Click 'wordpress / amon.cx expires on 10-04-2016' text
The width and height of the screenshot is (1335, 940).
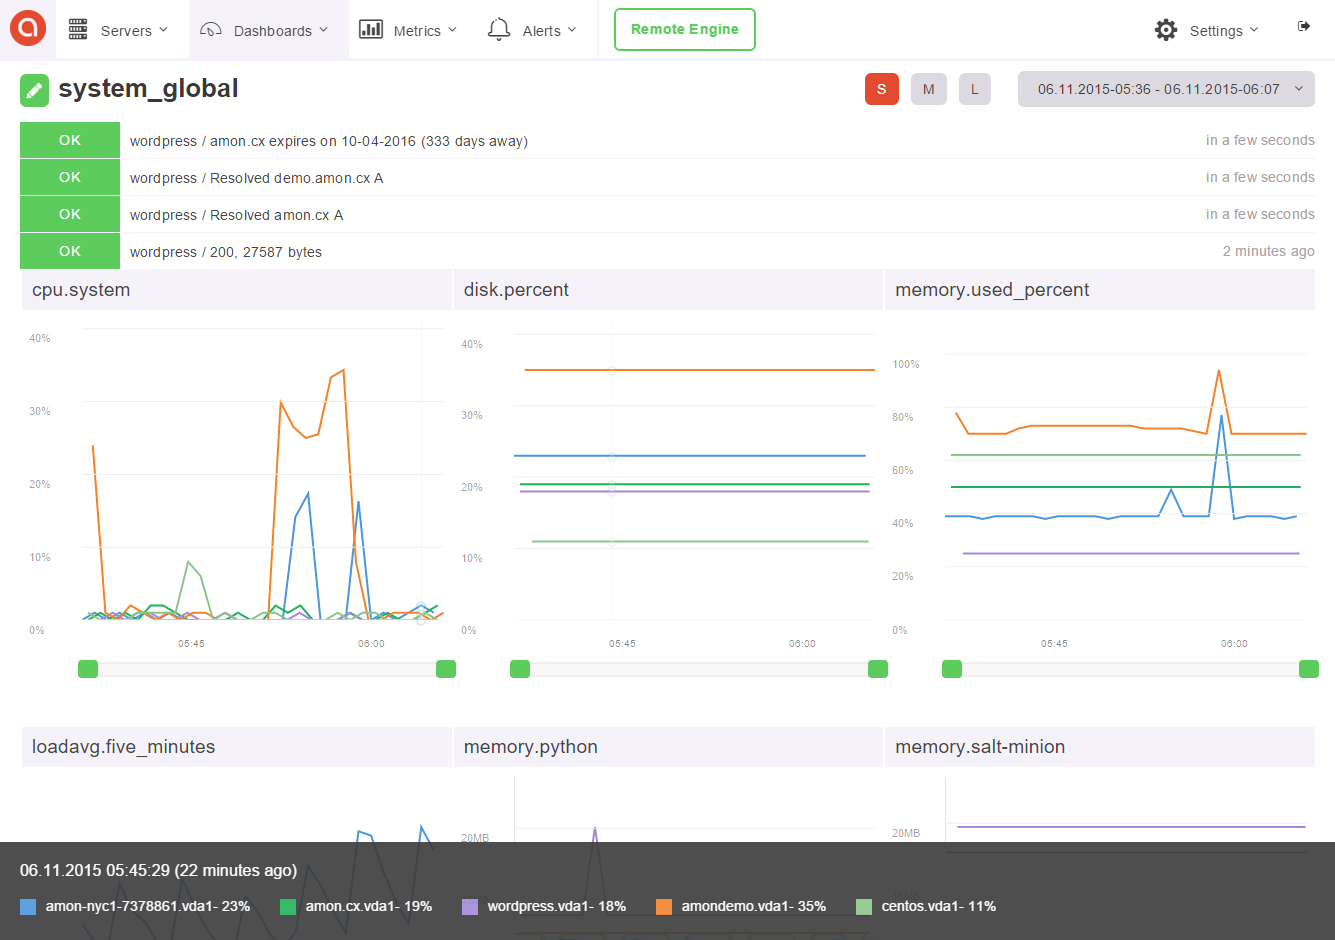coord(329,141)
